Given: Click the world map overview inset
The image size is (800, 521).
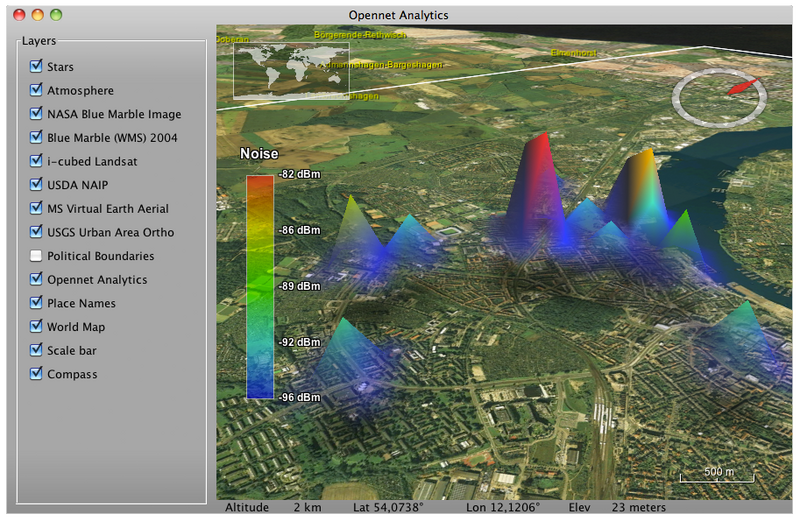Looking at the screenshot, I should click(291, 71).
